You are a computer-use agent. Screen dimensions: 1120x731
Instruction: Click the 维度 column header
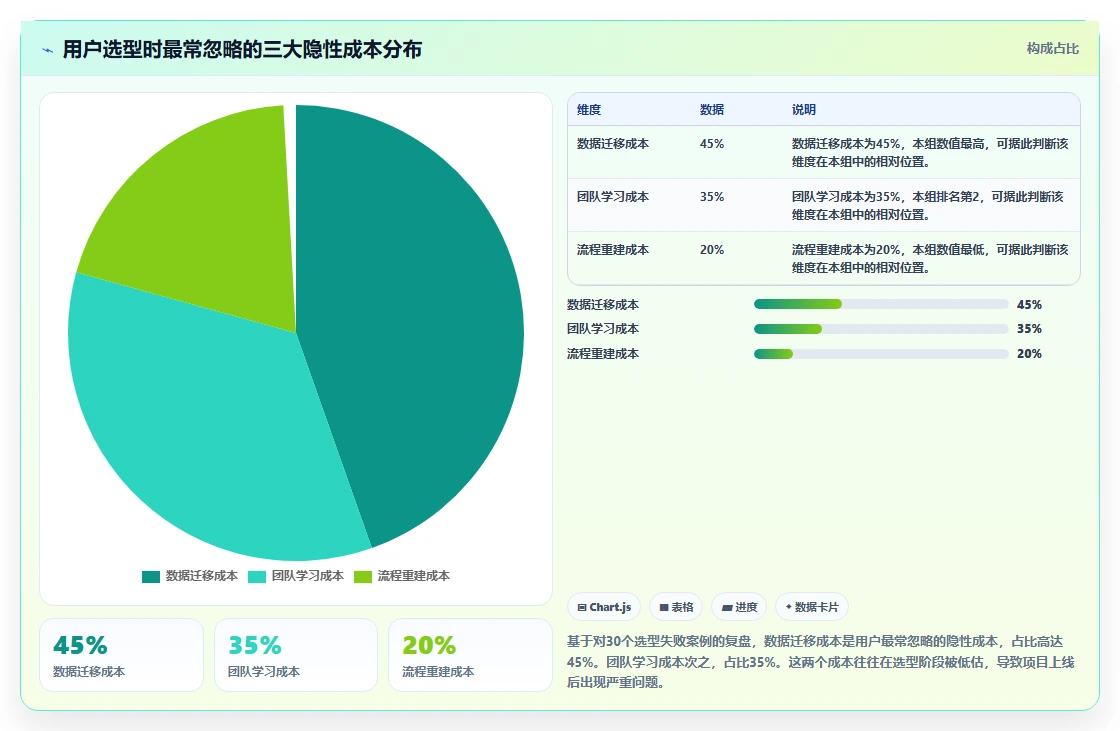589,110
